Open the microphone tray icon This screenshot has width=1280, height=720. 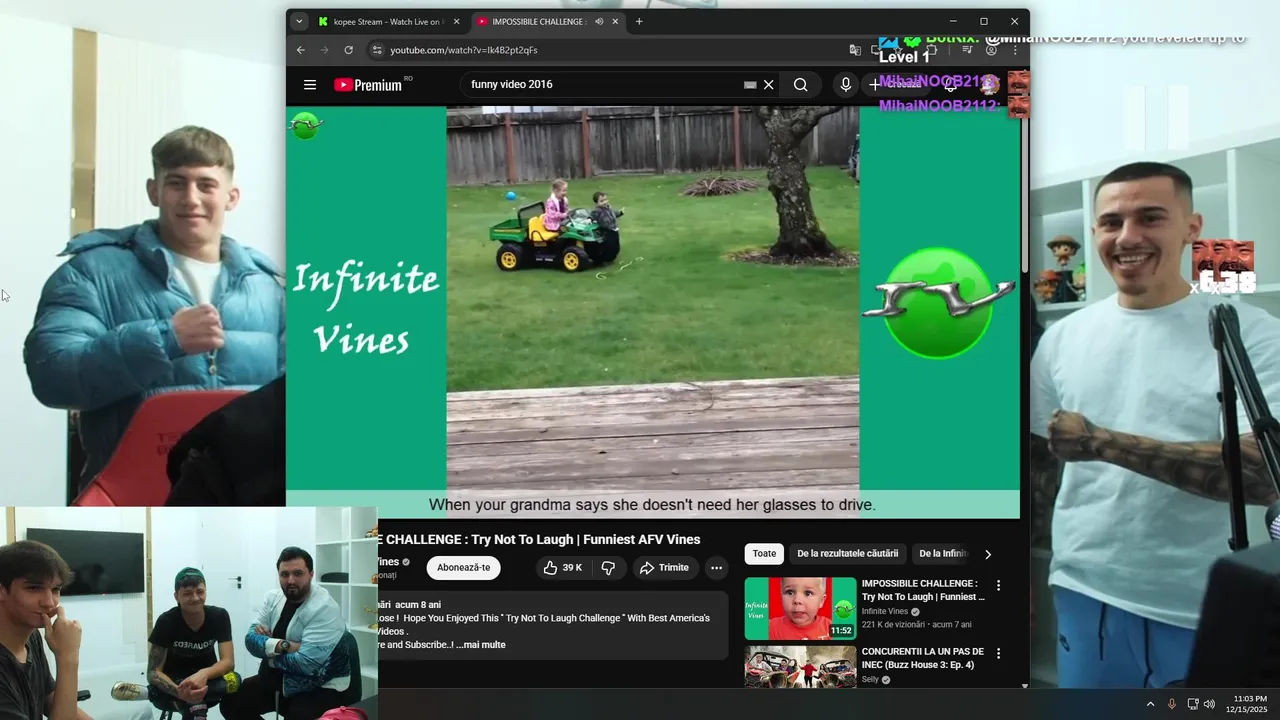1172,704
